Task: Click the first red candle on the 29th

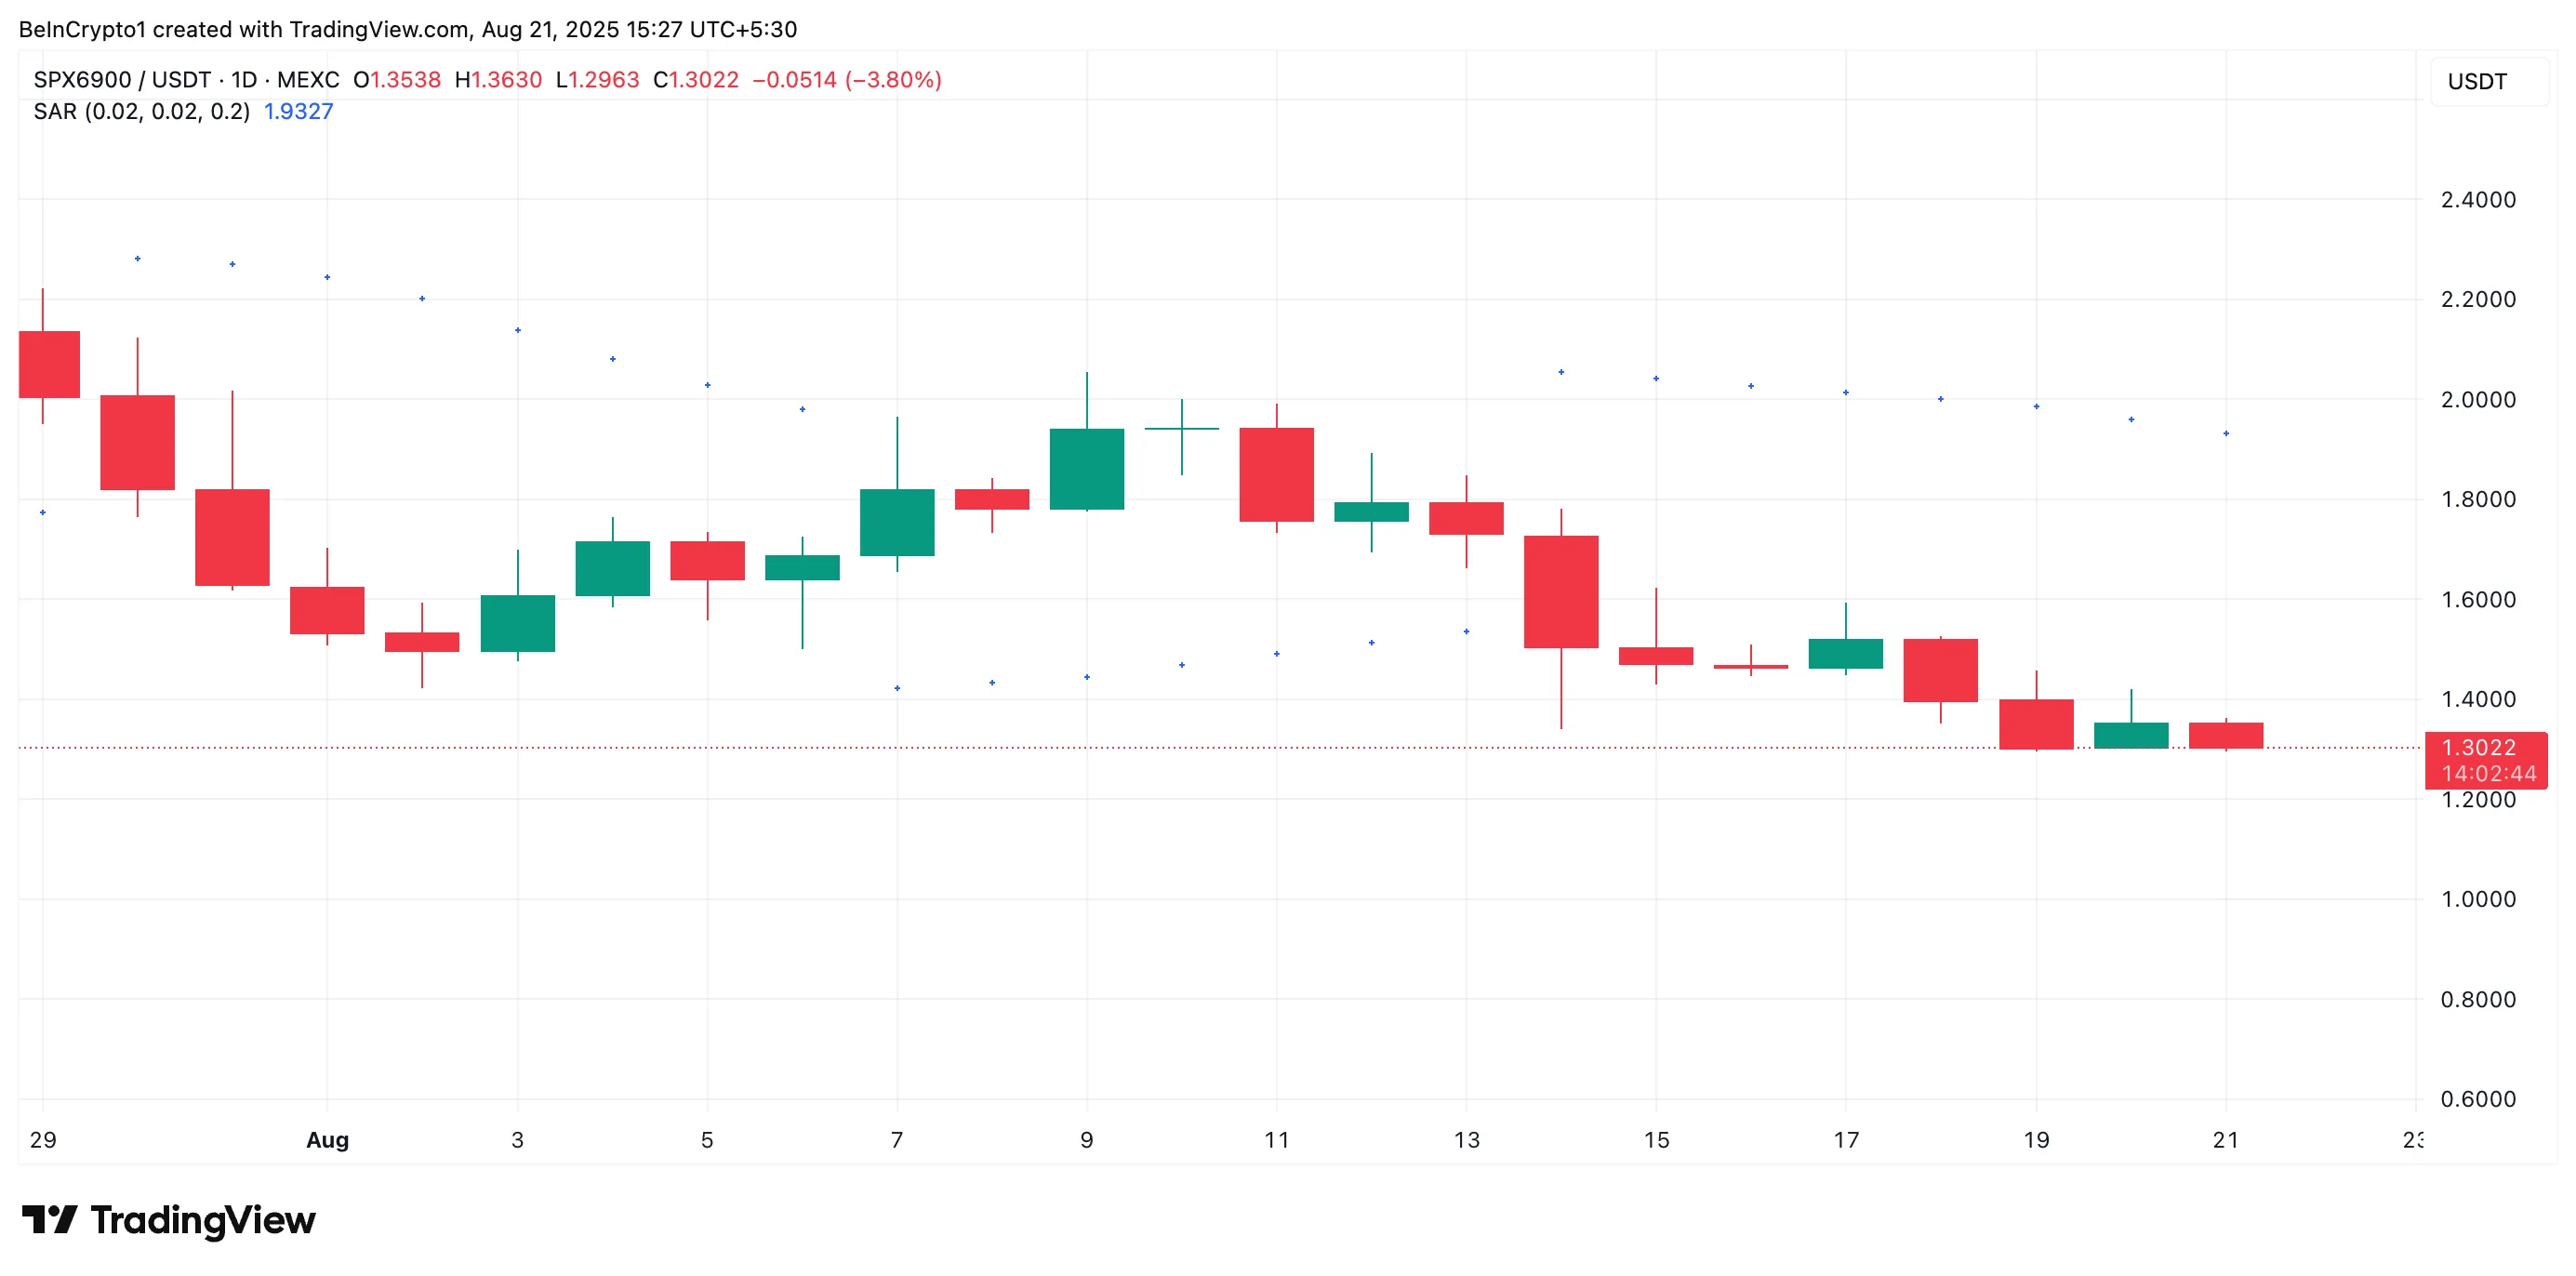Action: point(48,364)
